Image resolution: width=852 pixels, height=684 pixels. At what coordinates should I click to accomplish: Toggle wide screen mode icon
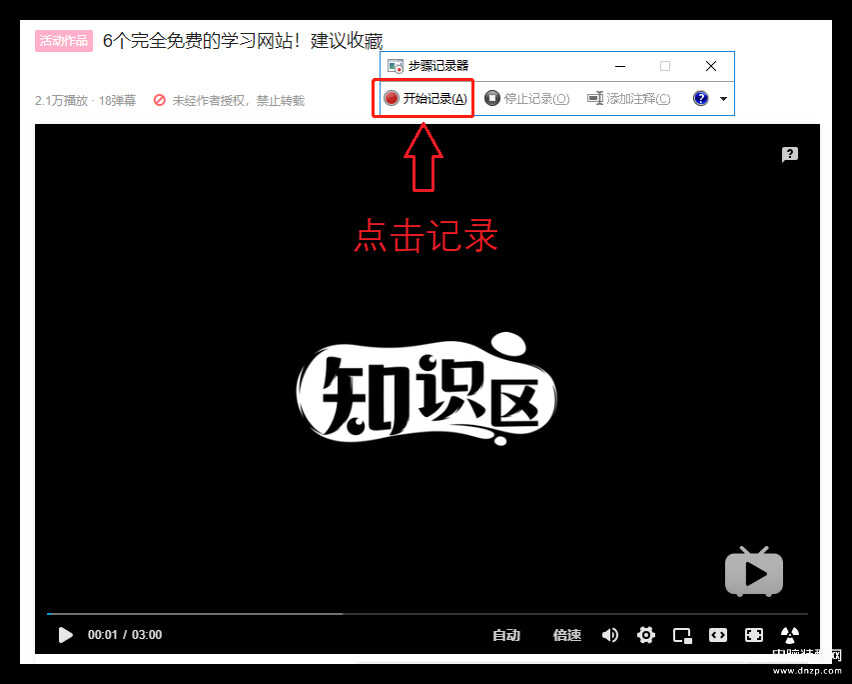coord(718,635)
